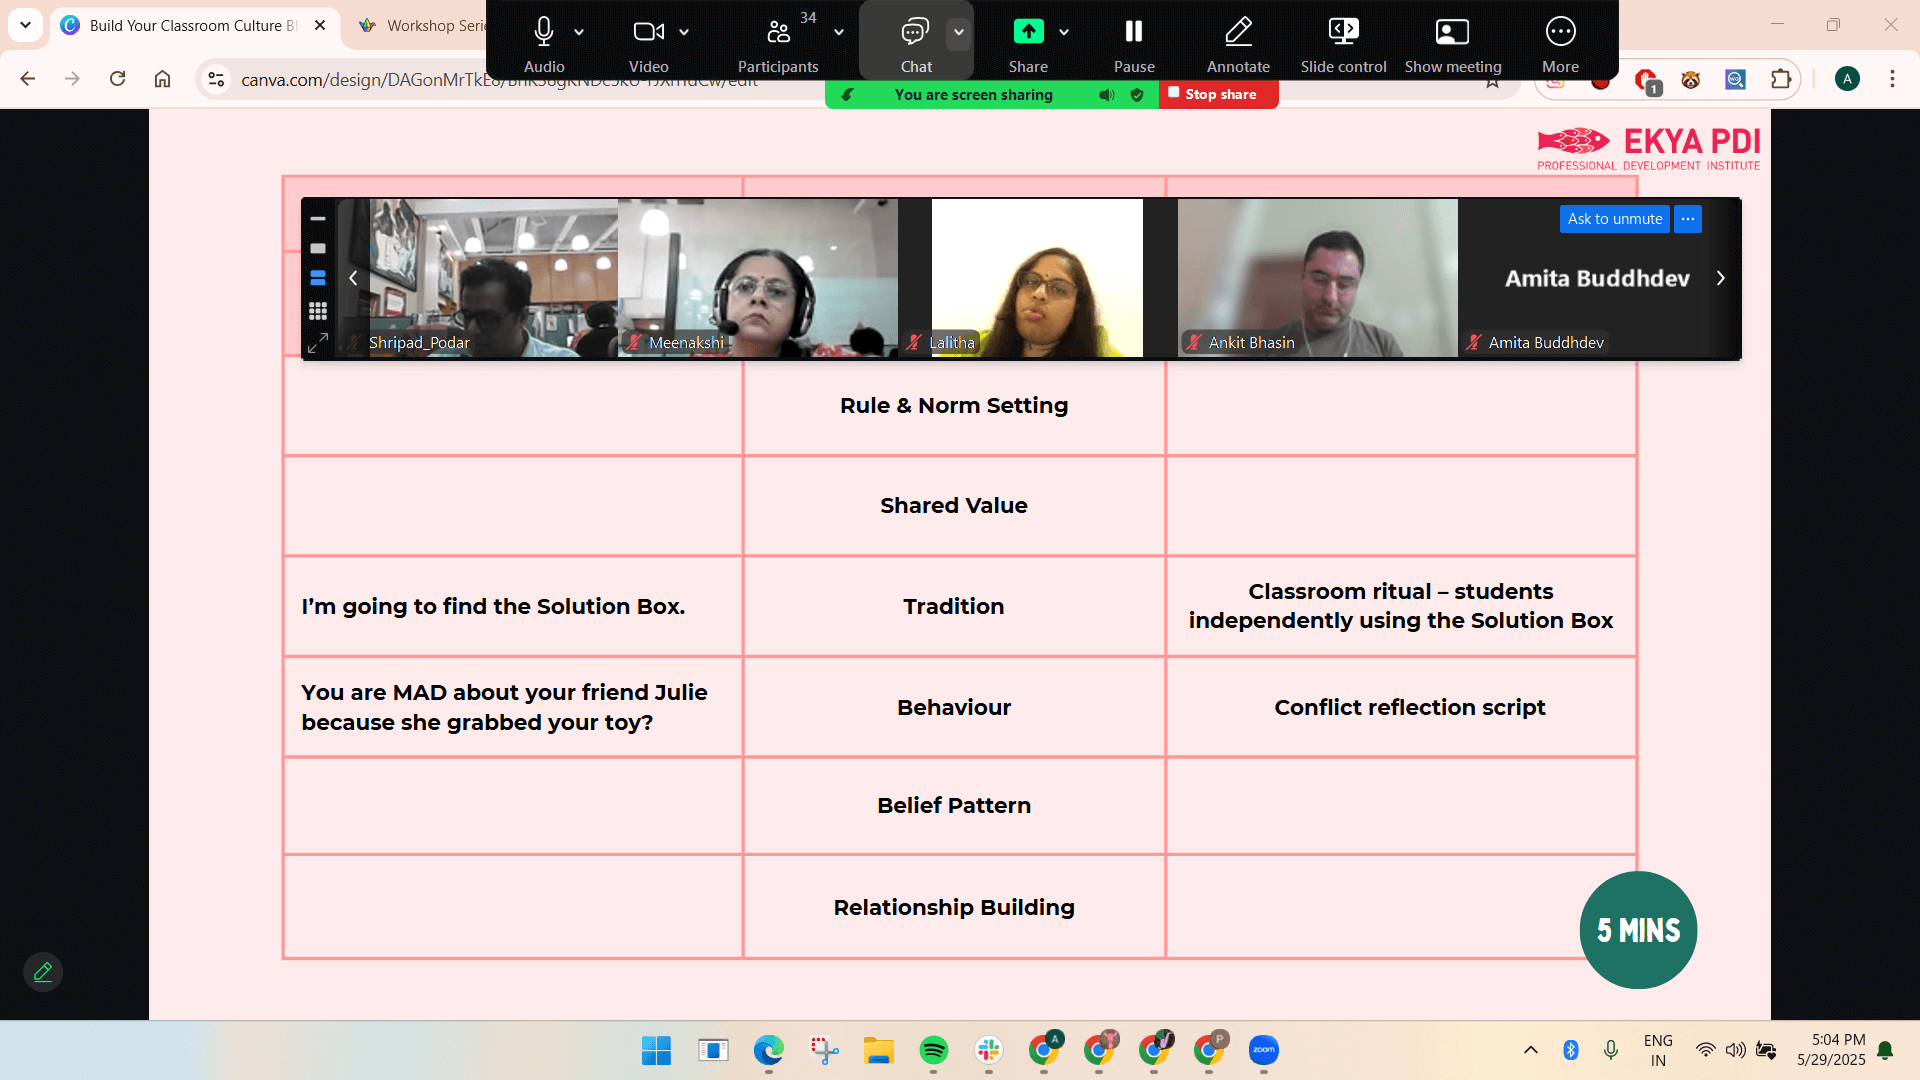
Task: Expand the Audio options arrow
Action: (579, 32)
